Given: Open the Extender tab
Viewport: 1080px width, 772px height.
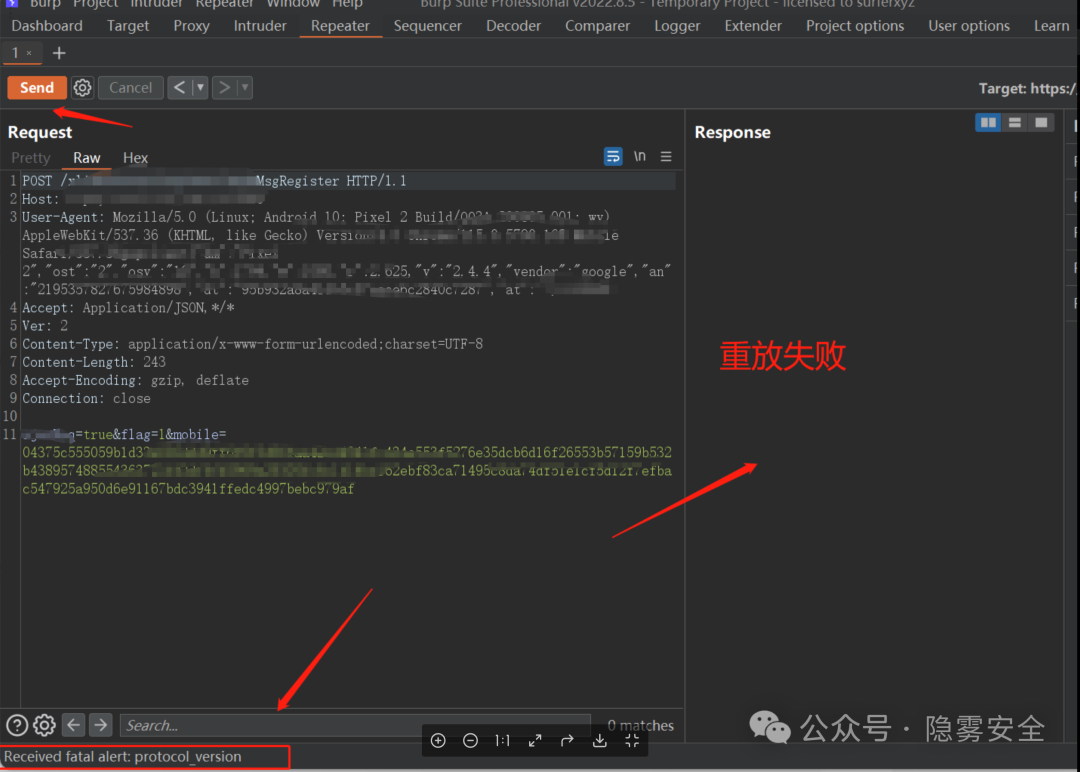Looking at the screenshot, I should pyautogui.click(x=753, y=25).
